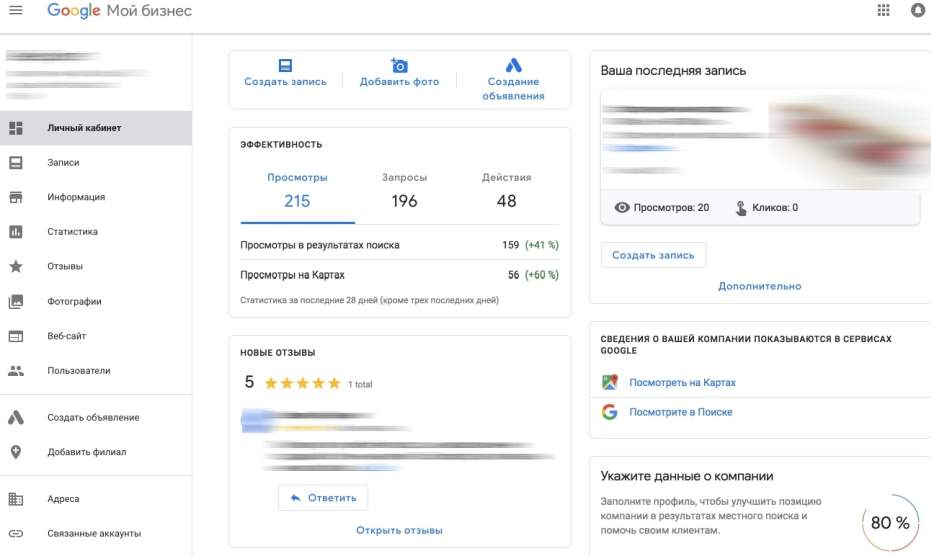Click the Фотографии sidebar icon
Viewport: 931px width, 556px height.
tap(16, 302)
